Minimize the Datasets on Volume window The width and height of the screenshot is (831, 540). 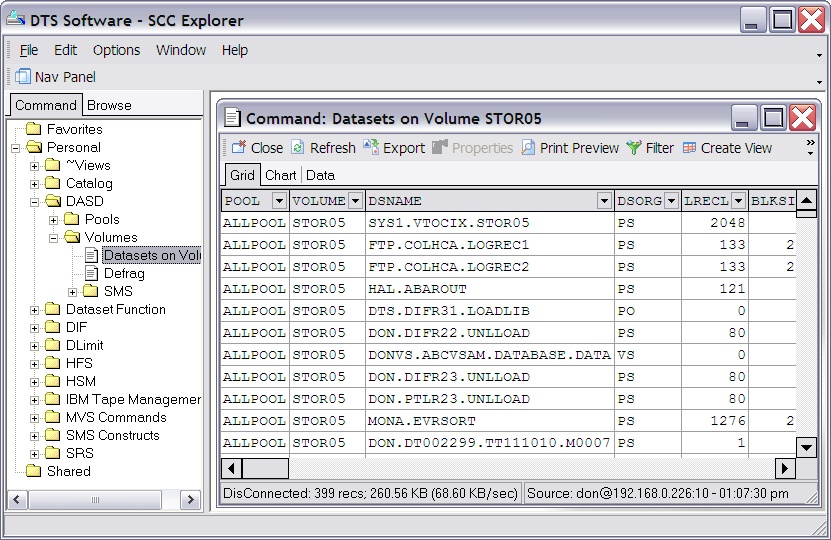click(x=744, y=117)
